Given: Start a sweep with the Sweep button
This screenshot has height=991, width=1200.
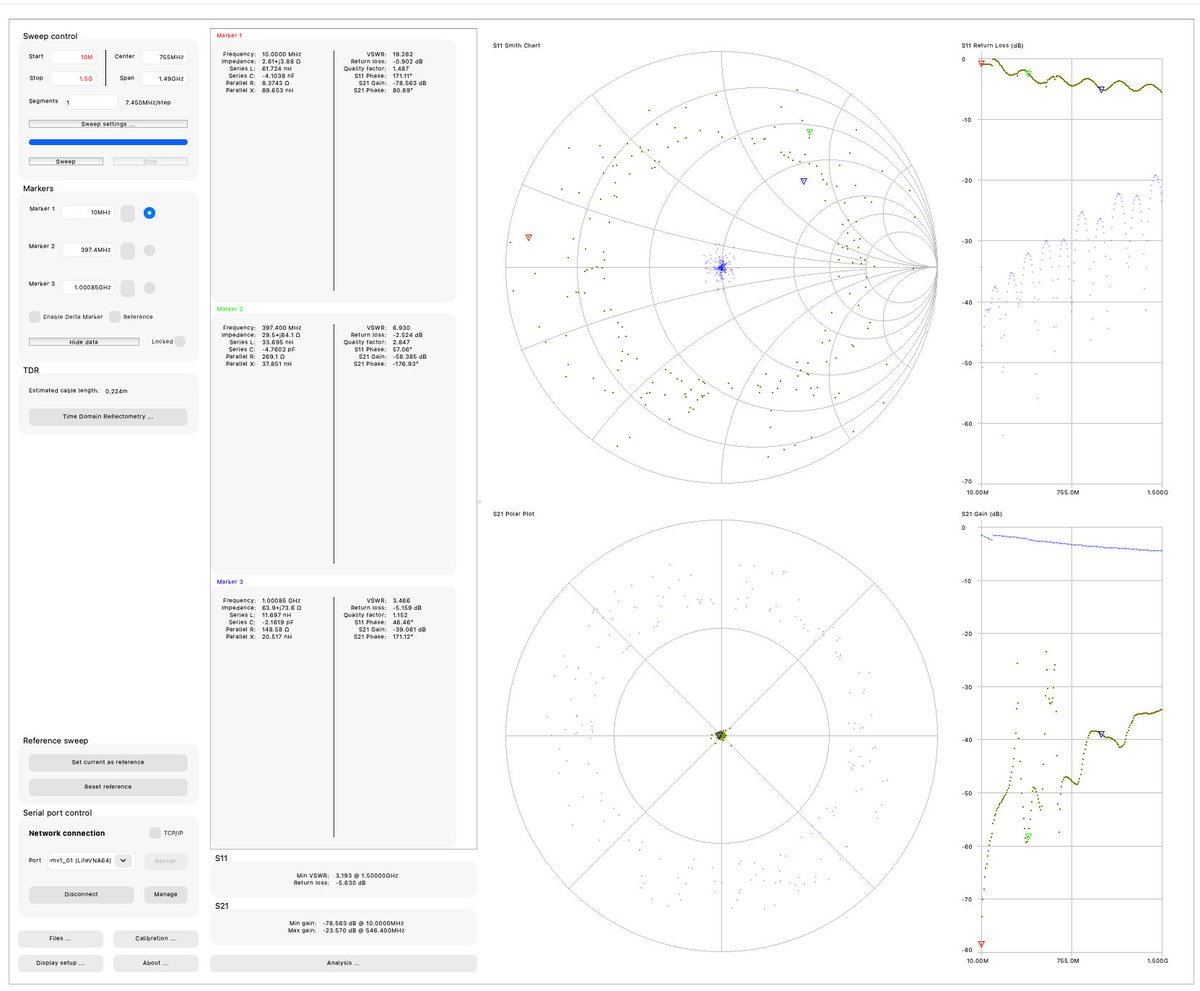Looking at the screenshot, I should [65, 161].
